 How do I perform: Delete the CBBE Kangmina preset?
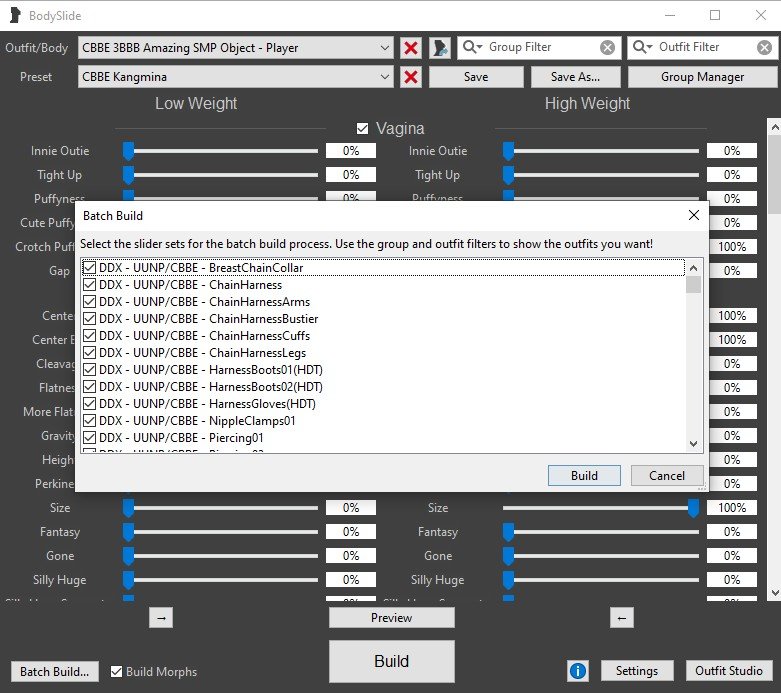410,77
